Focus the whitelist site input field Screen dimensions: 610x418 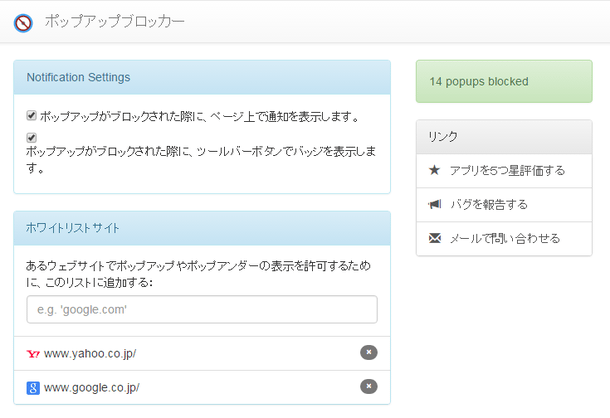202,309
